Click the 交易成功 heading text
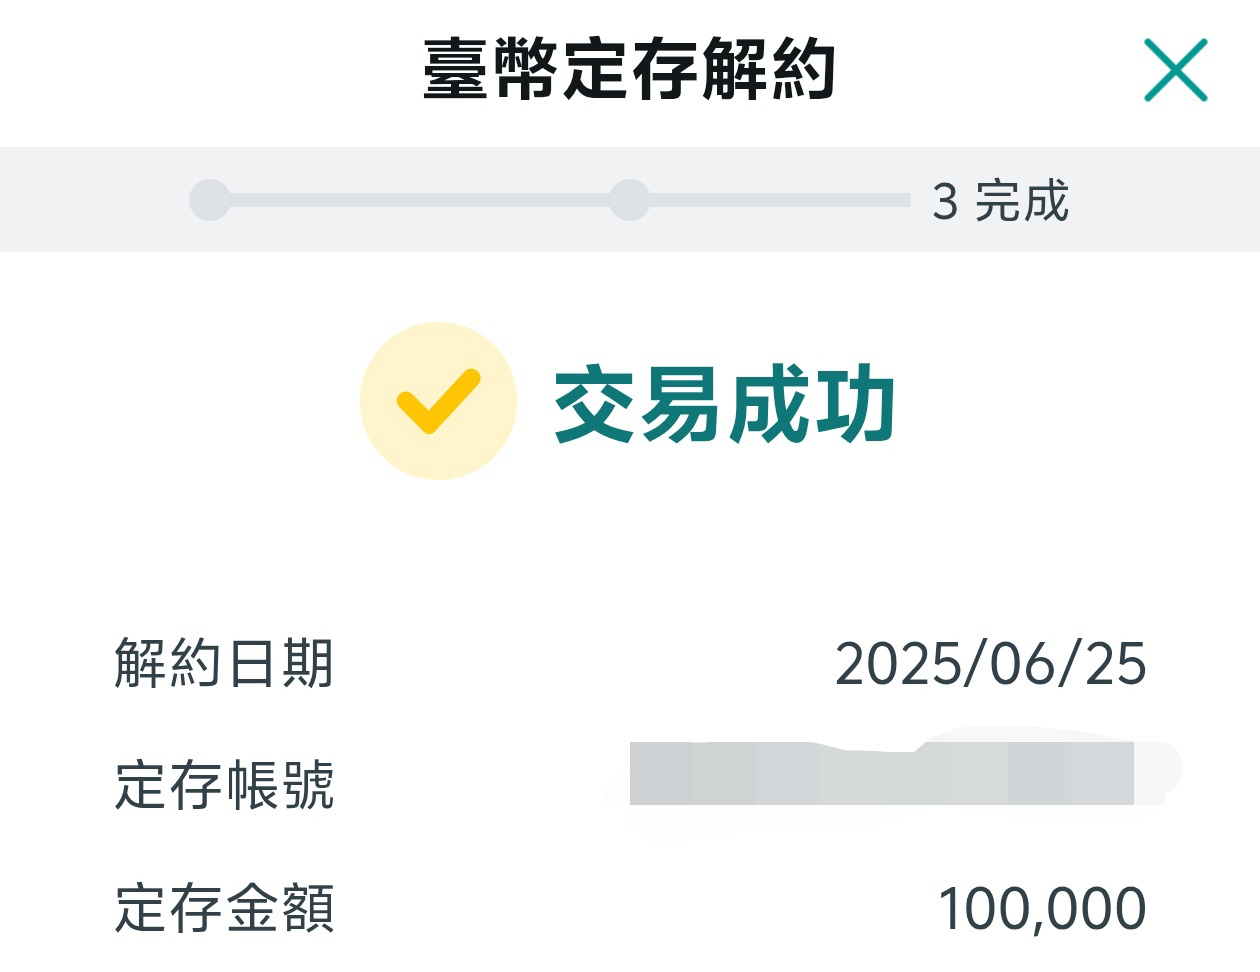Viewport: 1260px width, 972px height. [725, 404]
